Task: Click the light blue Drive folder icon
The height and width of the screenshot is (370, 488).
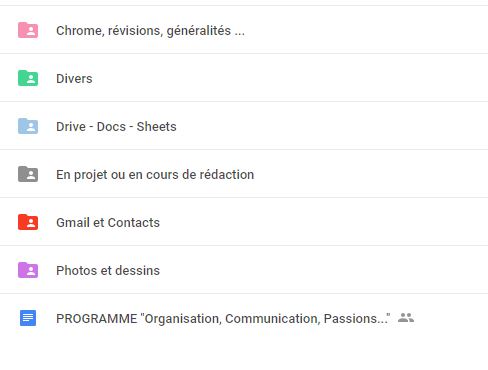Action: 28,126
